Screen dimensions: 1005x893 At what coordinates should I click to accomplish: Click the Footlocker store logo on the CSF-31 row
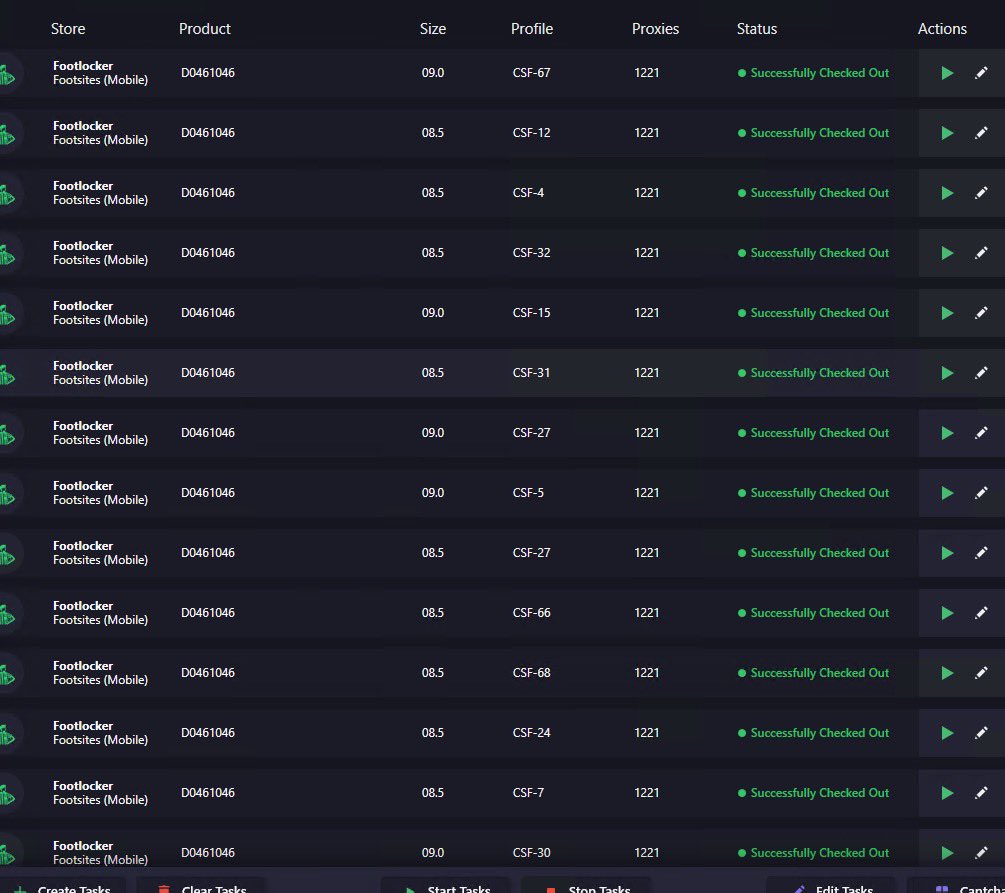coord(7,374)
